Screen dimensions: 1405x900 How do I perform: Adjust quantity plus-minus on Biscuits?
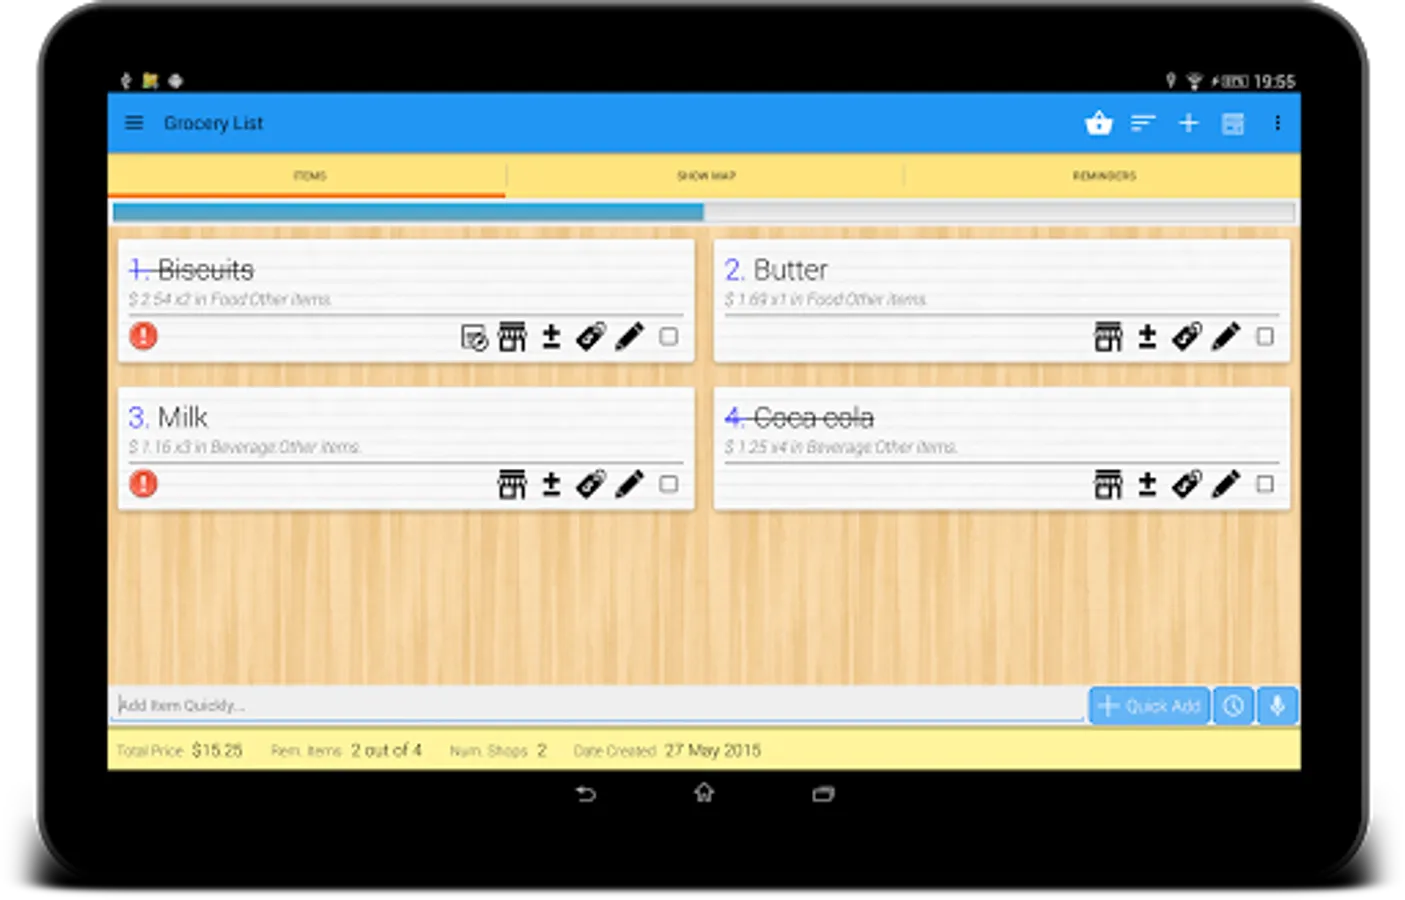tap(551, 337)
